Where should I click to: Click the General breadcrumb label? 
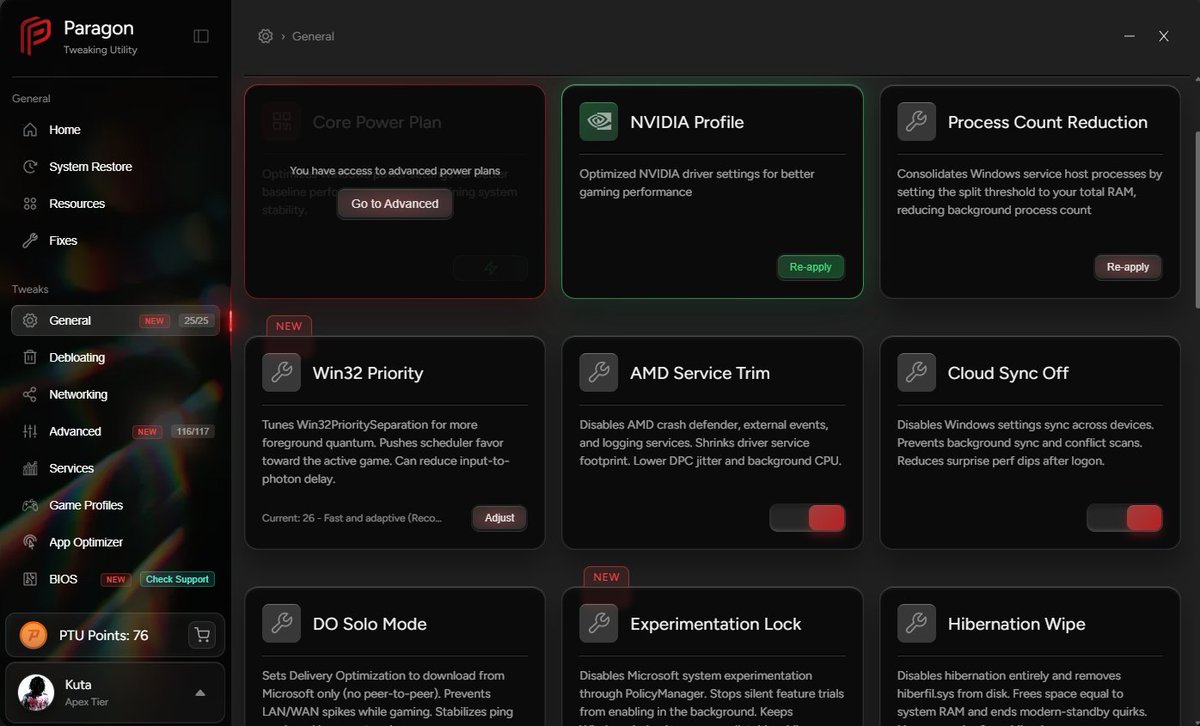point(313,36)
